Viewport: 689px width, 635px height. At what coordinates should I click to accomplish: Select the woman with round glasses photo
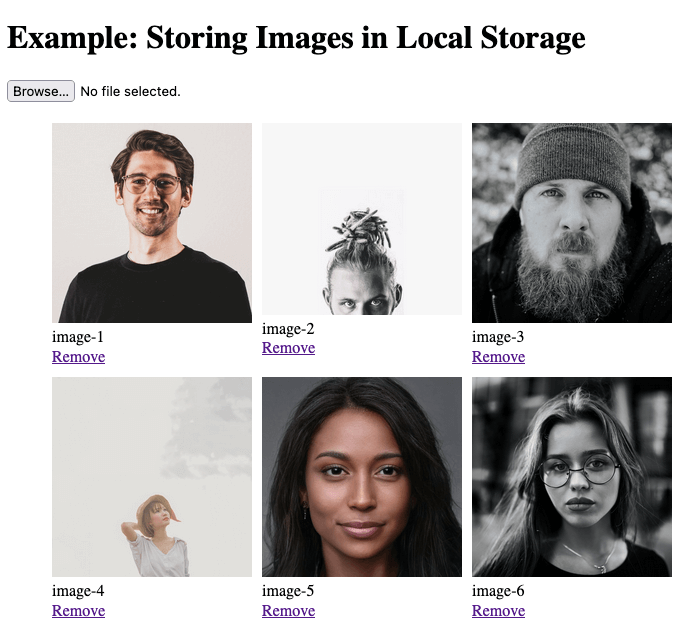coord(572,477)
